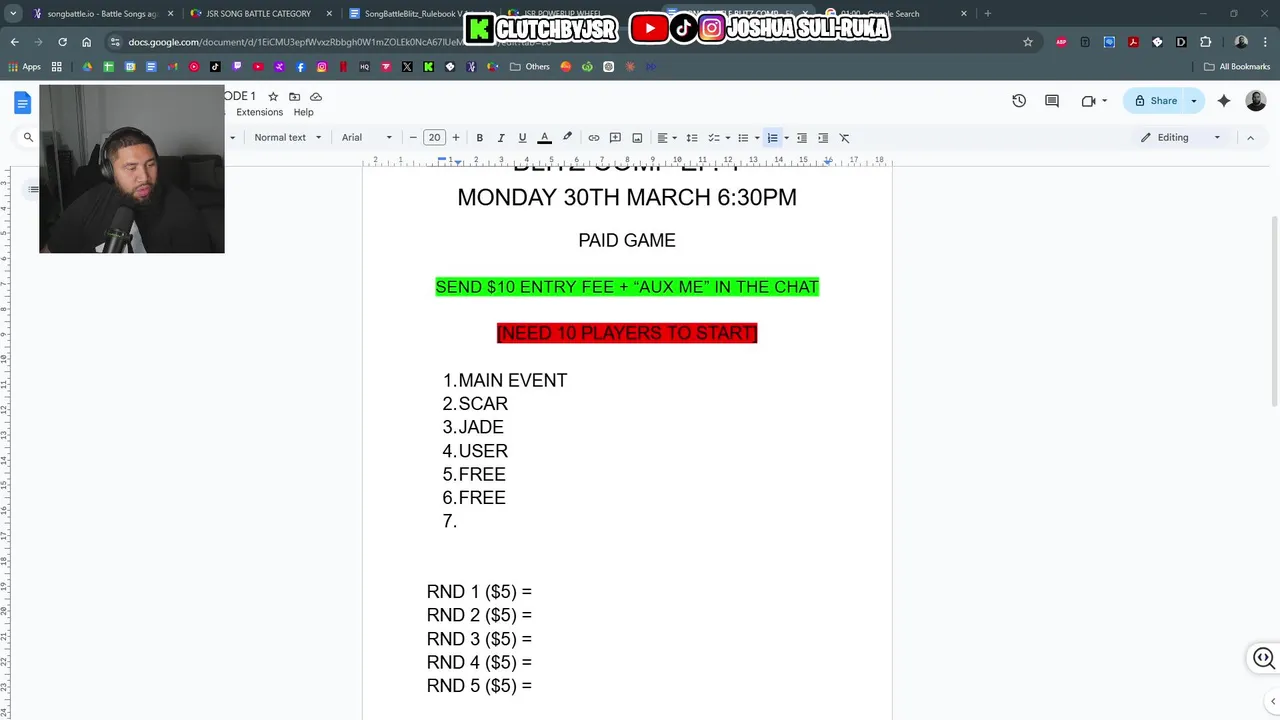This screenshot has height=720, width=1280.
Task: Click the RND 1 ($5) = line
Action: 479,592
